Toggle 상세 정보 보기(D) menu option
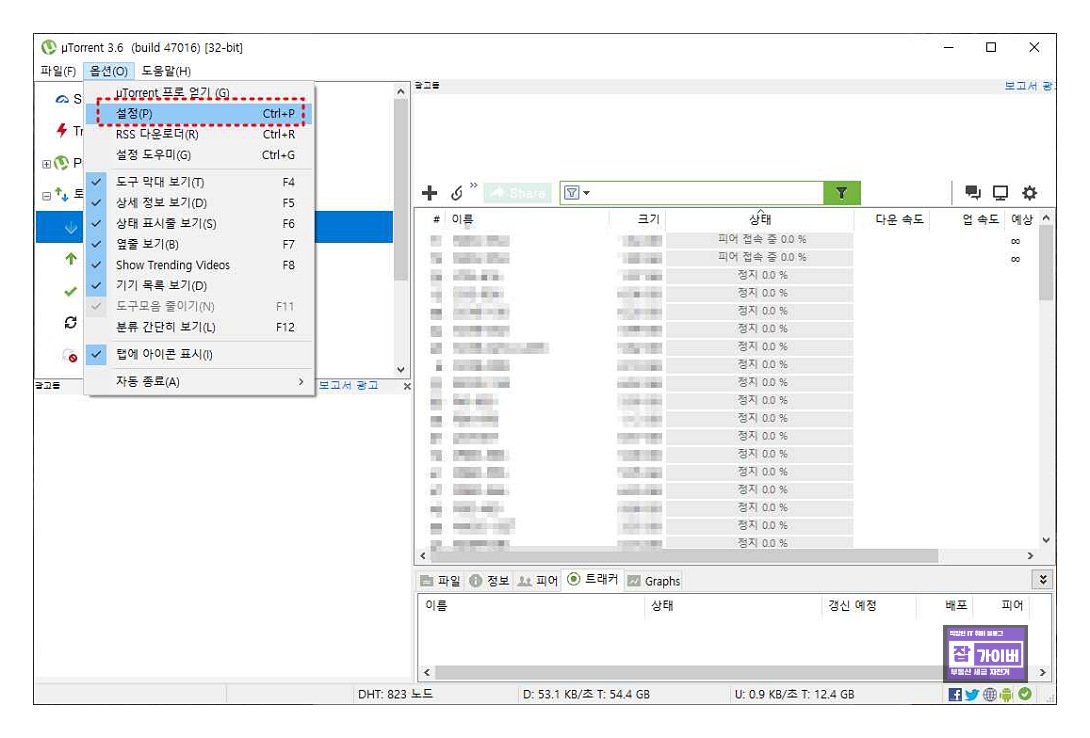The height and width of the screenshot is (738, 1090). pyautogui.click(x=199, y=203)
